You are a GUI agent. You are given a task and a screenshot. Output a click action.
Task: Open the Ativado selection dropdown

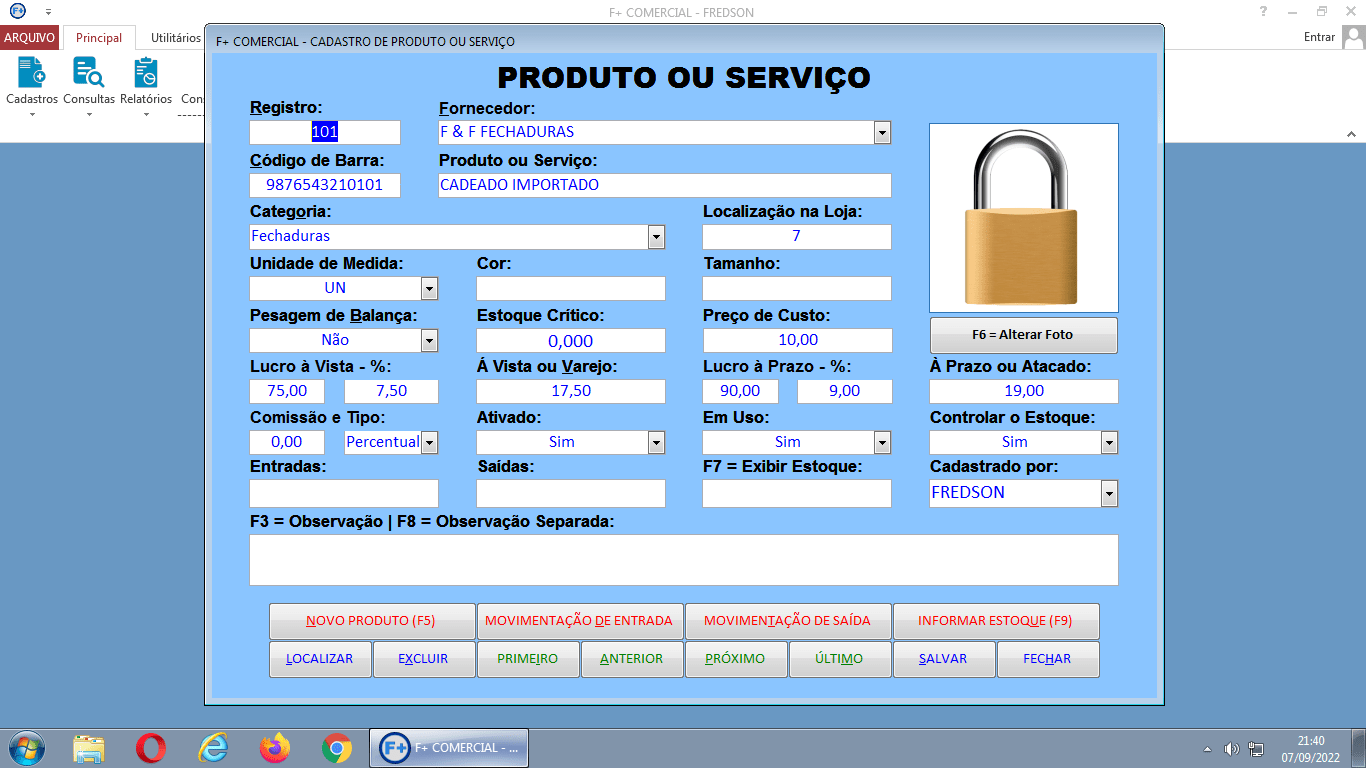tap(657, 441)
